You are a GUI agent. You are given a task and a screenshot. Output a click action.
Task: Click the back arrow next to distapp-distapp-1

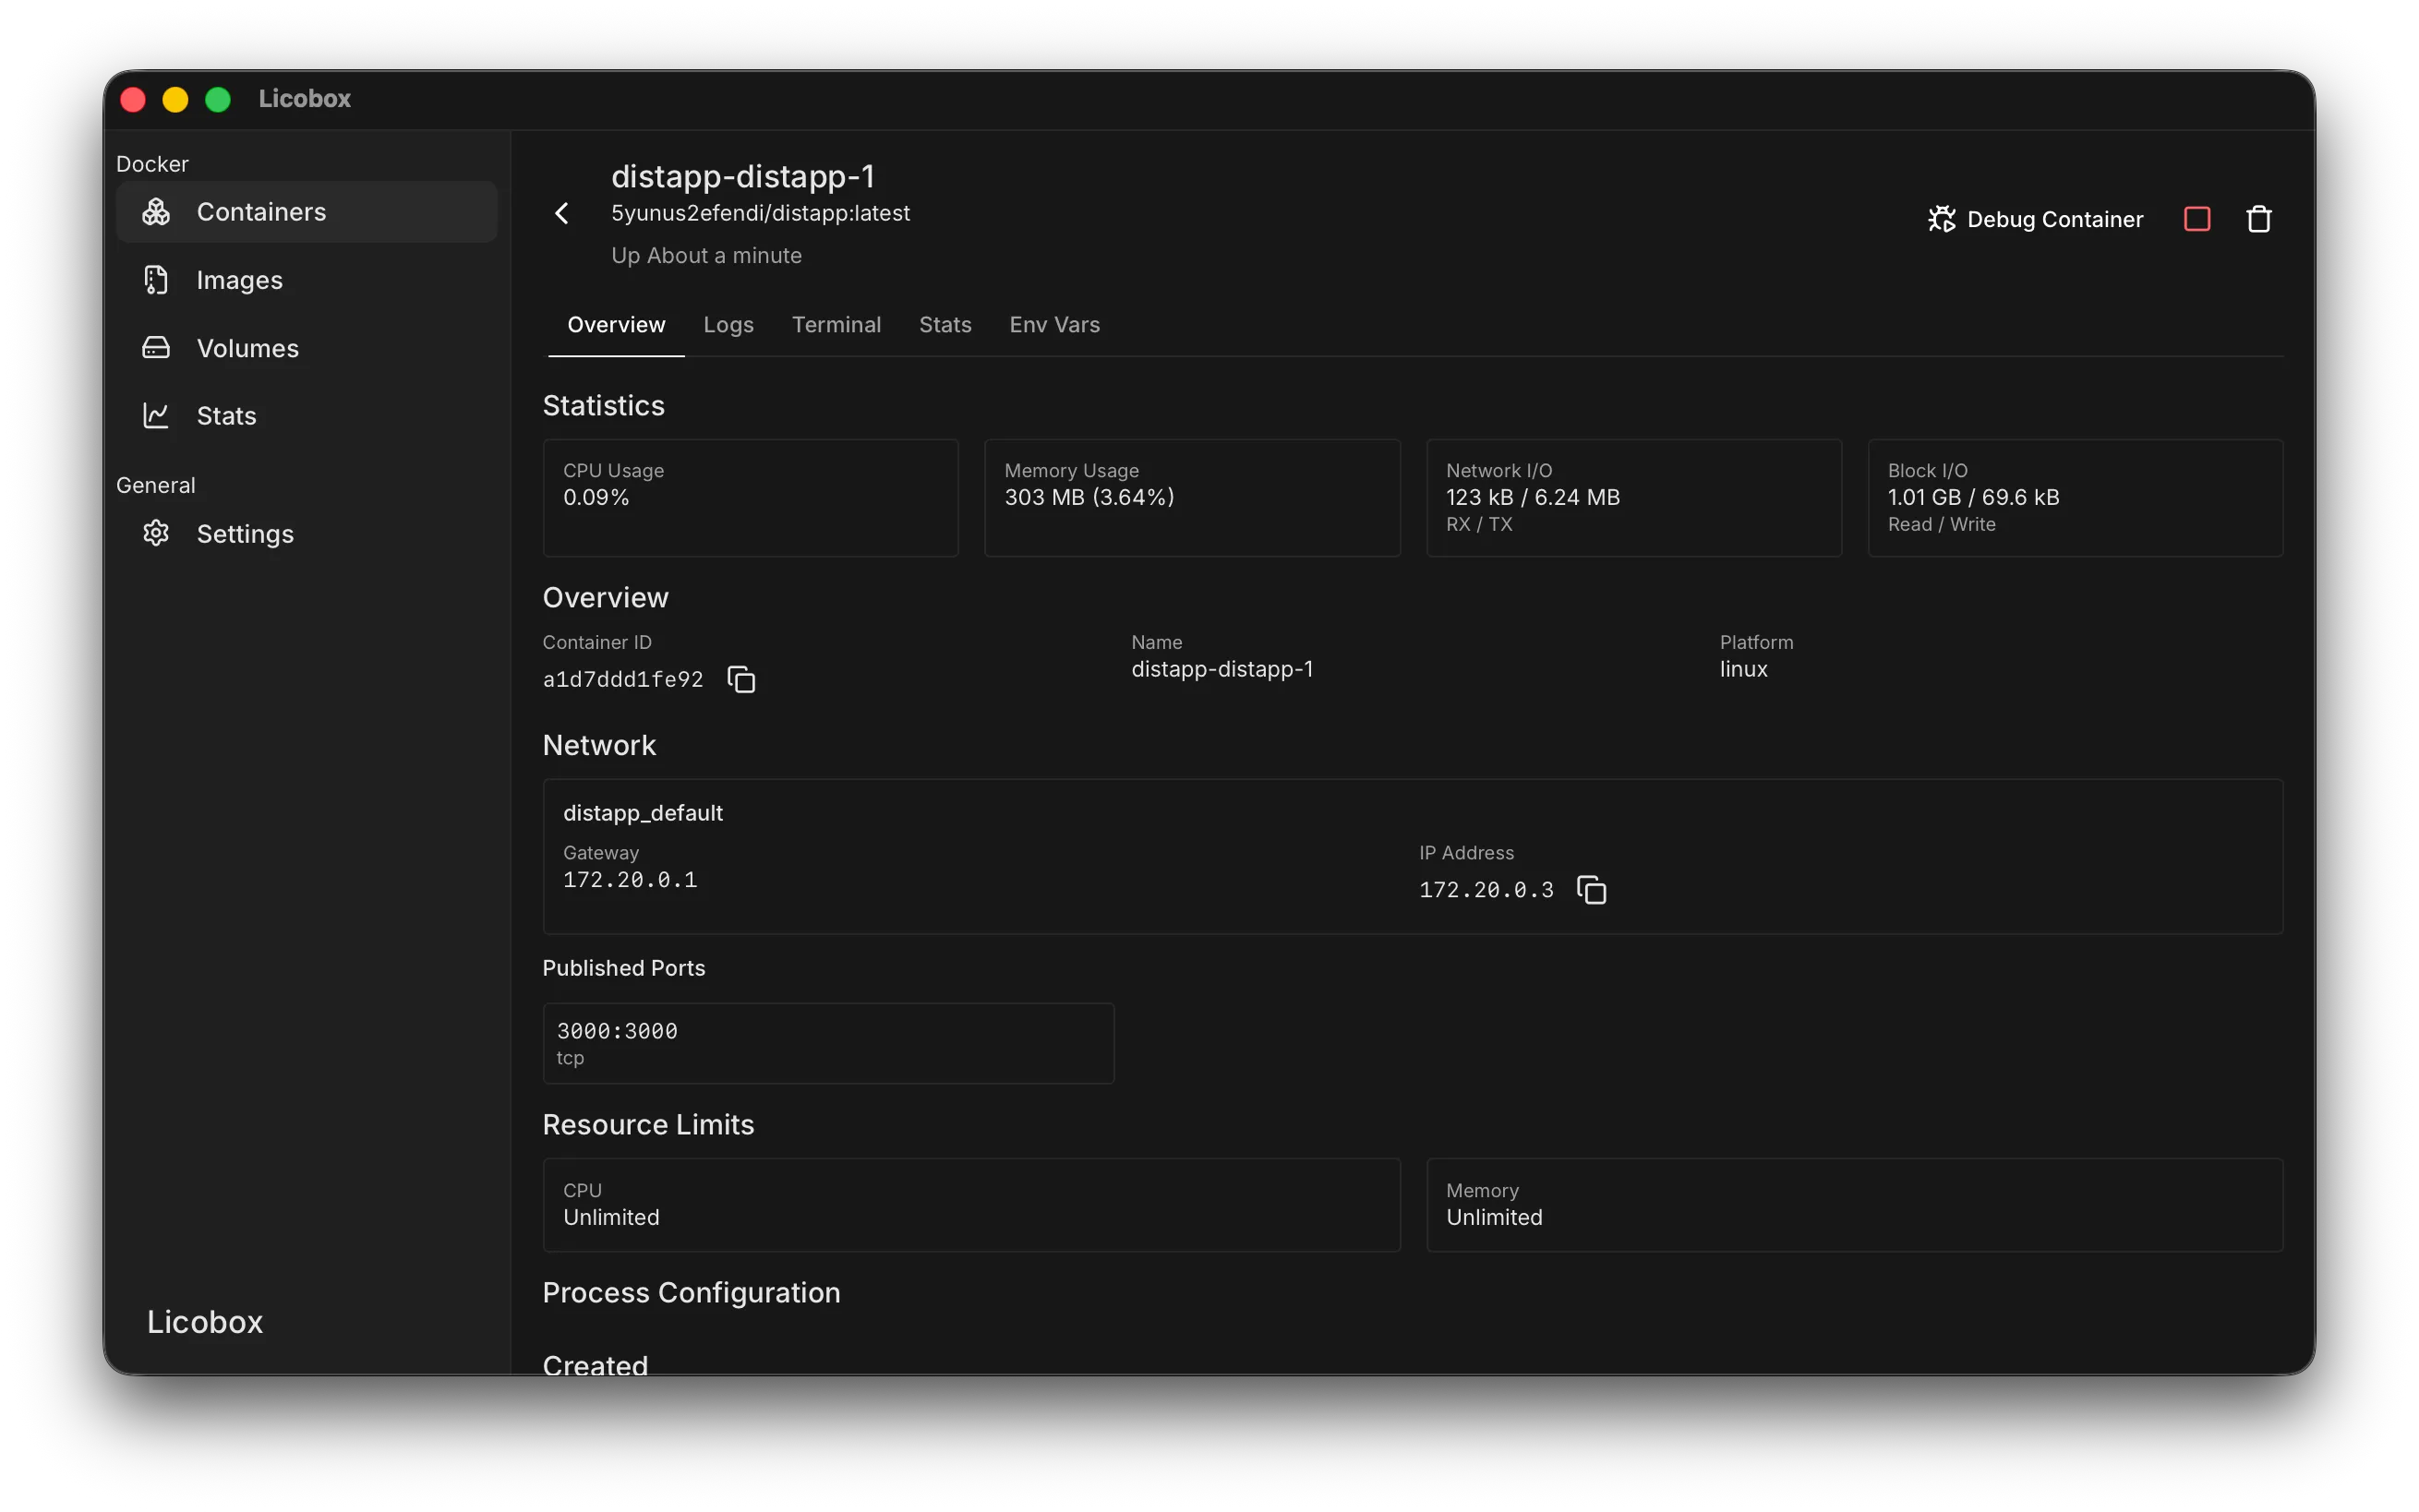(x=562, y=213)
